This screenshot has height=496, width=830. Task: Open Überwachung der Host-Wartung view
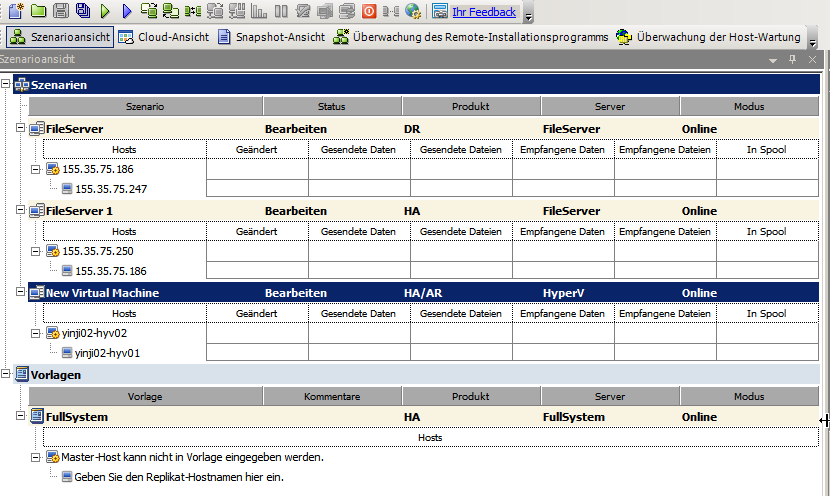click(x=708, y=38)
